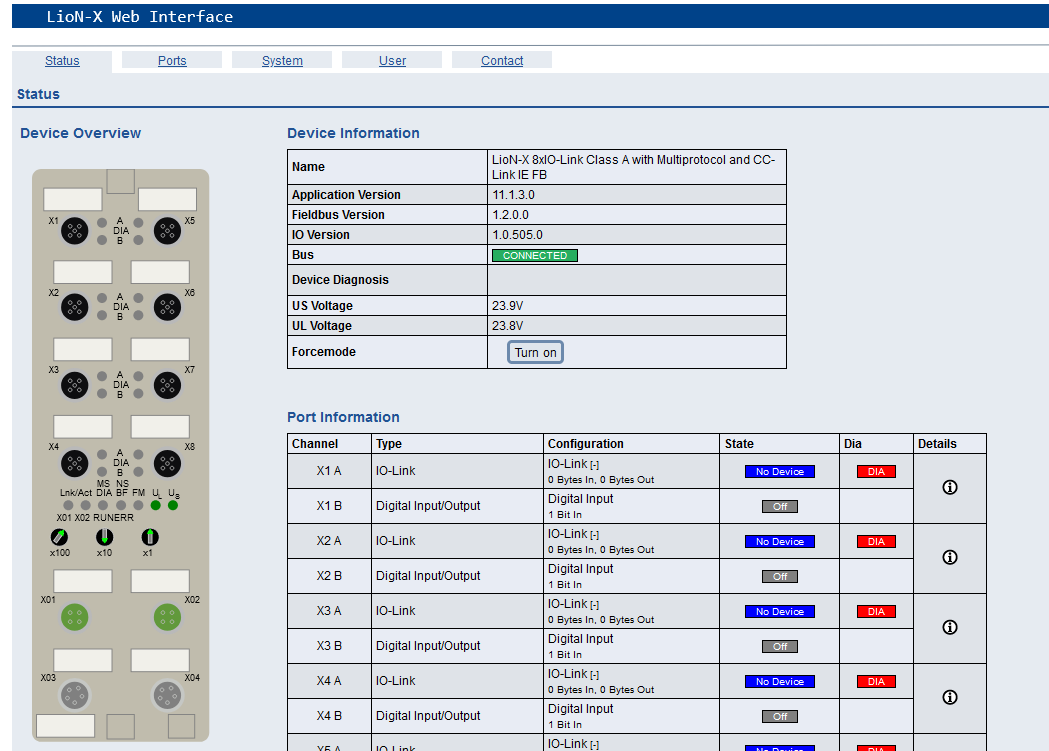Click the X1 connector on device image

coord(74,231)
